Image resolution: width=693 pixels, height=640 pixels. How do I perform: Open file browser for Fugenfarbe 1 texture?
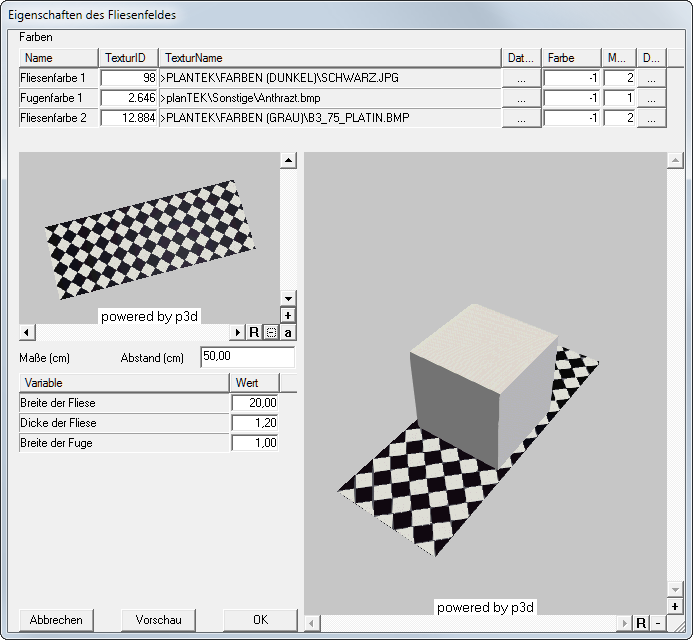pos(521,98)
